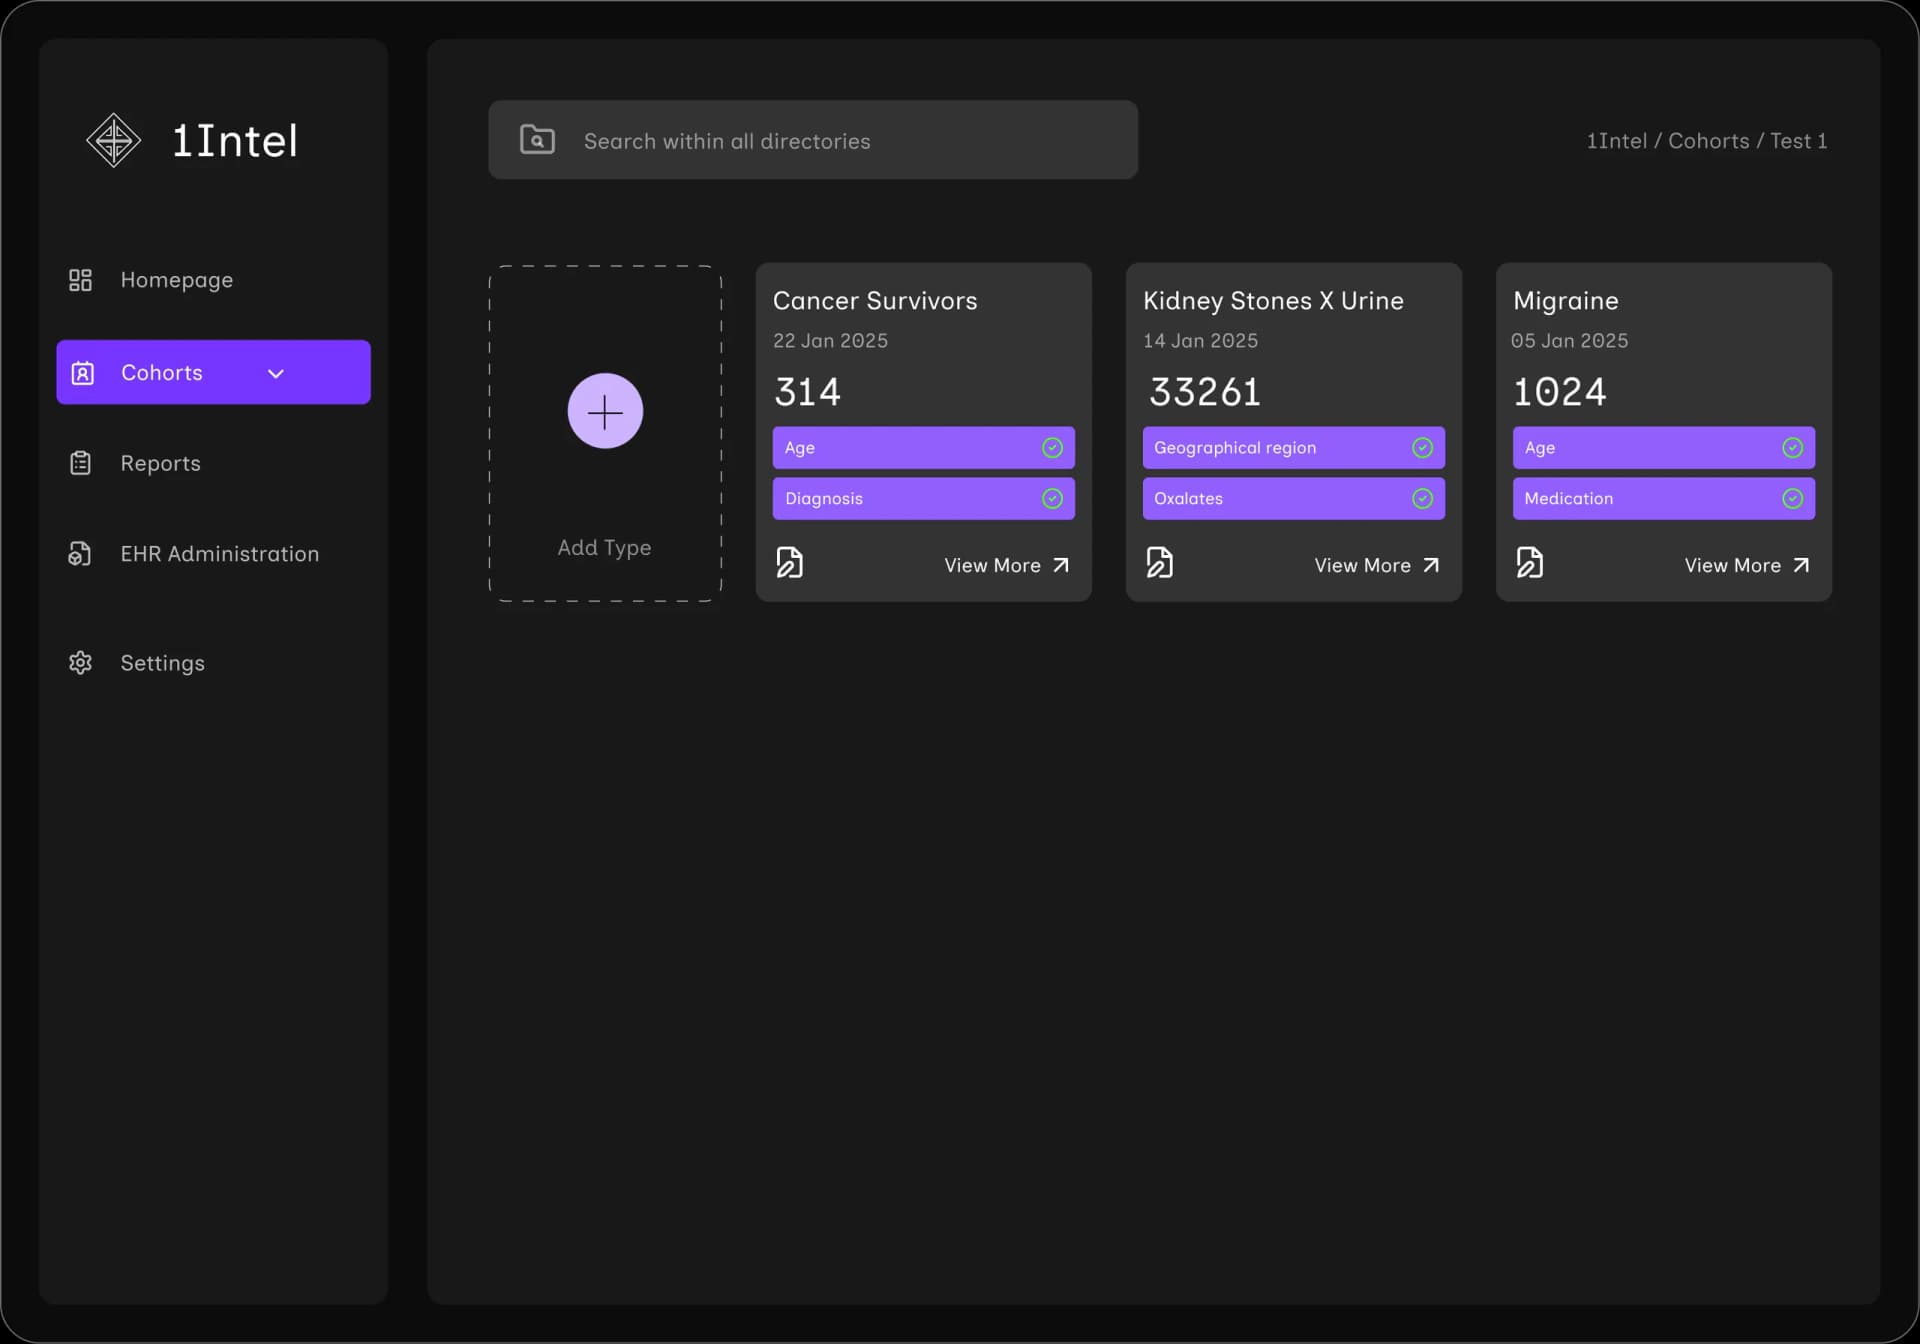The height and width of the screenshot is (1344, 1920).
Task: Click the 33261 count value
Action: point(1205,392)
